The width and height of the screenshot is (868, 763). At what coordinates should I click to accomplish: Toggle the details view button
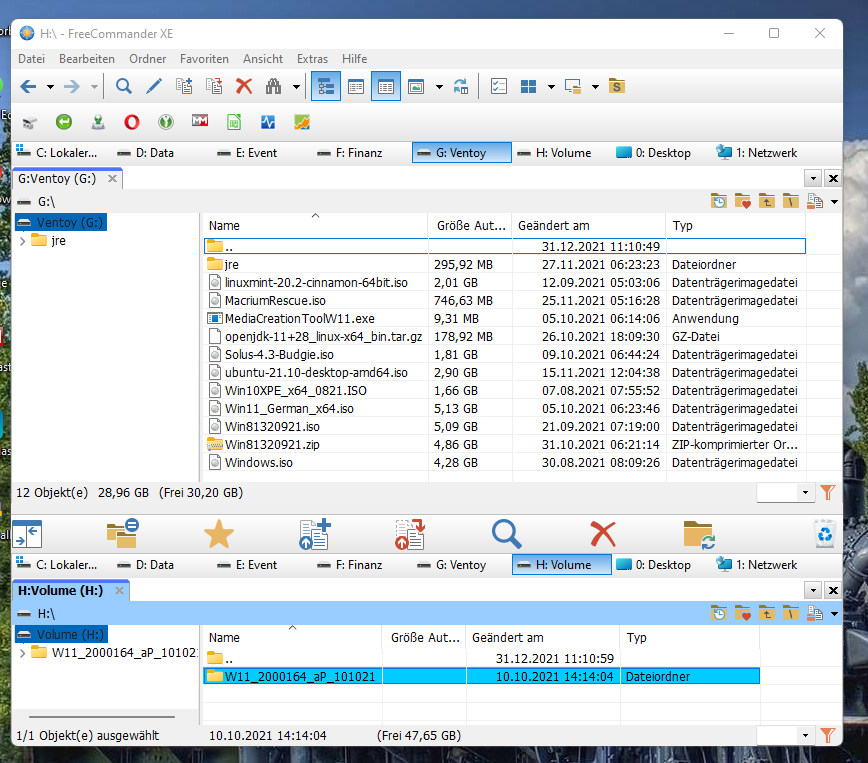click(386, 87)
